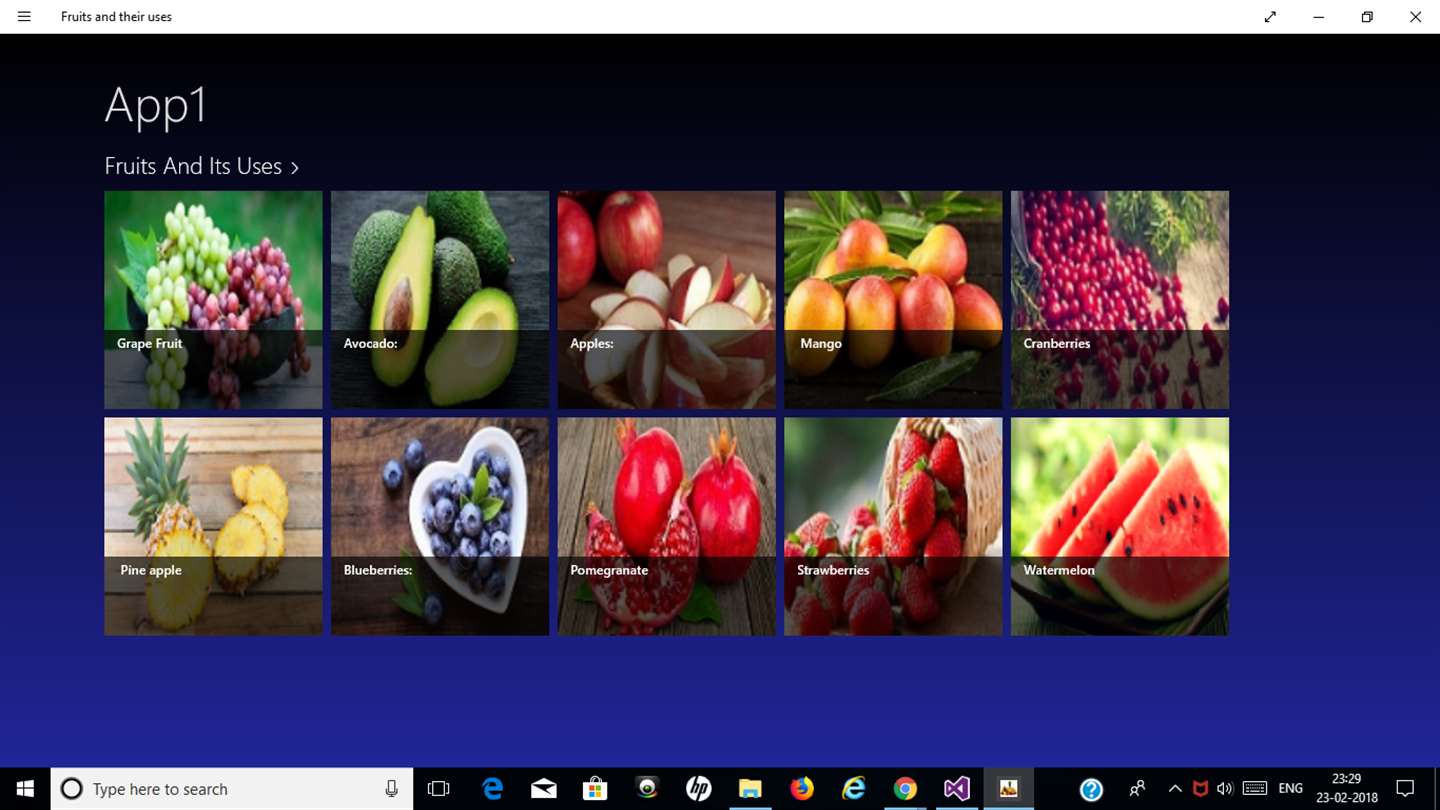Open the Apples tile
The height and width of the screenshot is (810, 1440).
(x=667, y=300)
